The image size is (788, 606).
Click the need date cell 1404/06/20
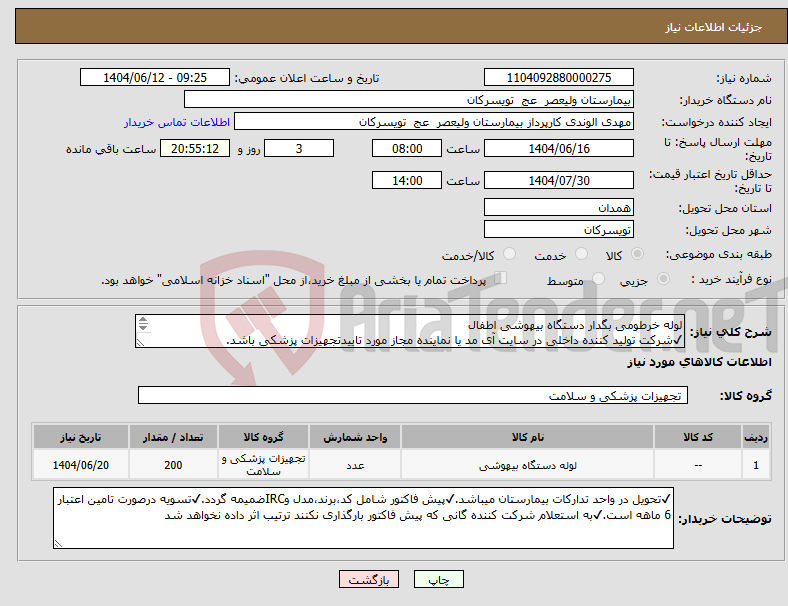pyautogui.click(x=80, y=465)
